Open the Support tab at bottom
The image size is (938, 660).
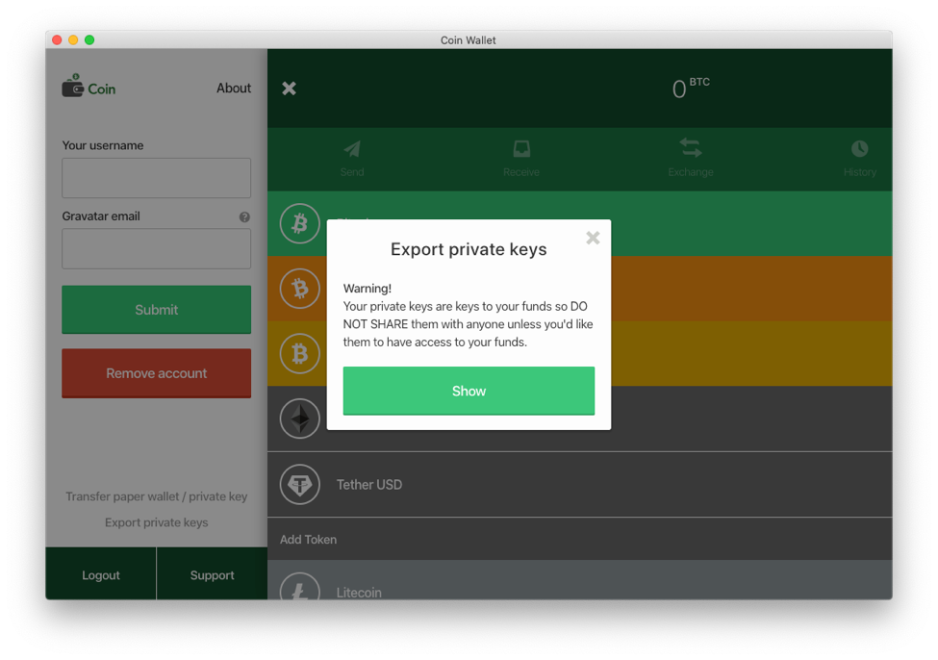coord(212,575)
